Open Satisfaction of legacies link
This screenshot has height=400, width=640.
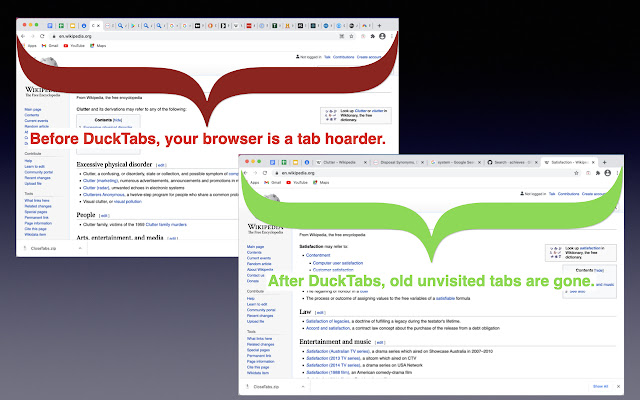pos(327,321)
